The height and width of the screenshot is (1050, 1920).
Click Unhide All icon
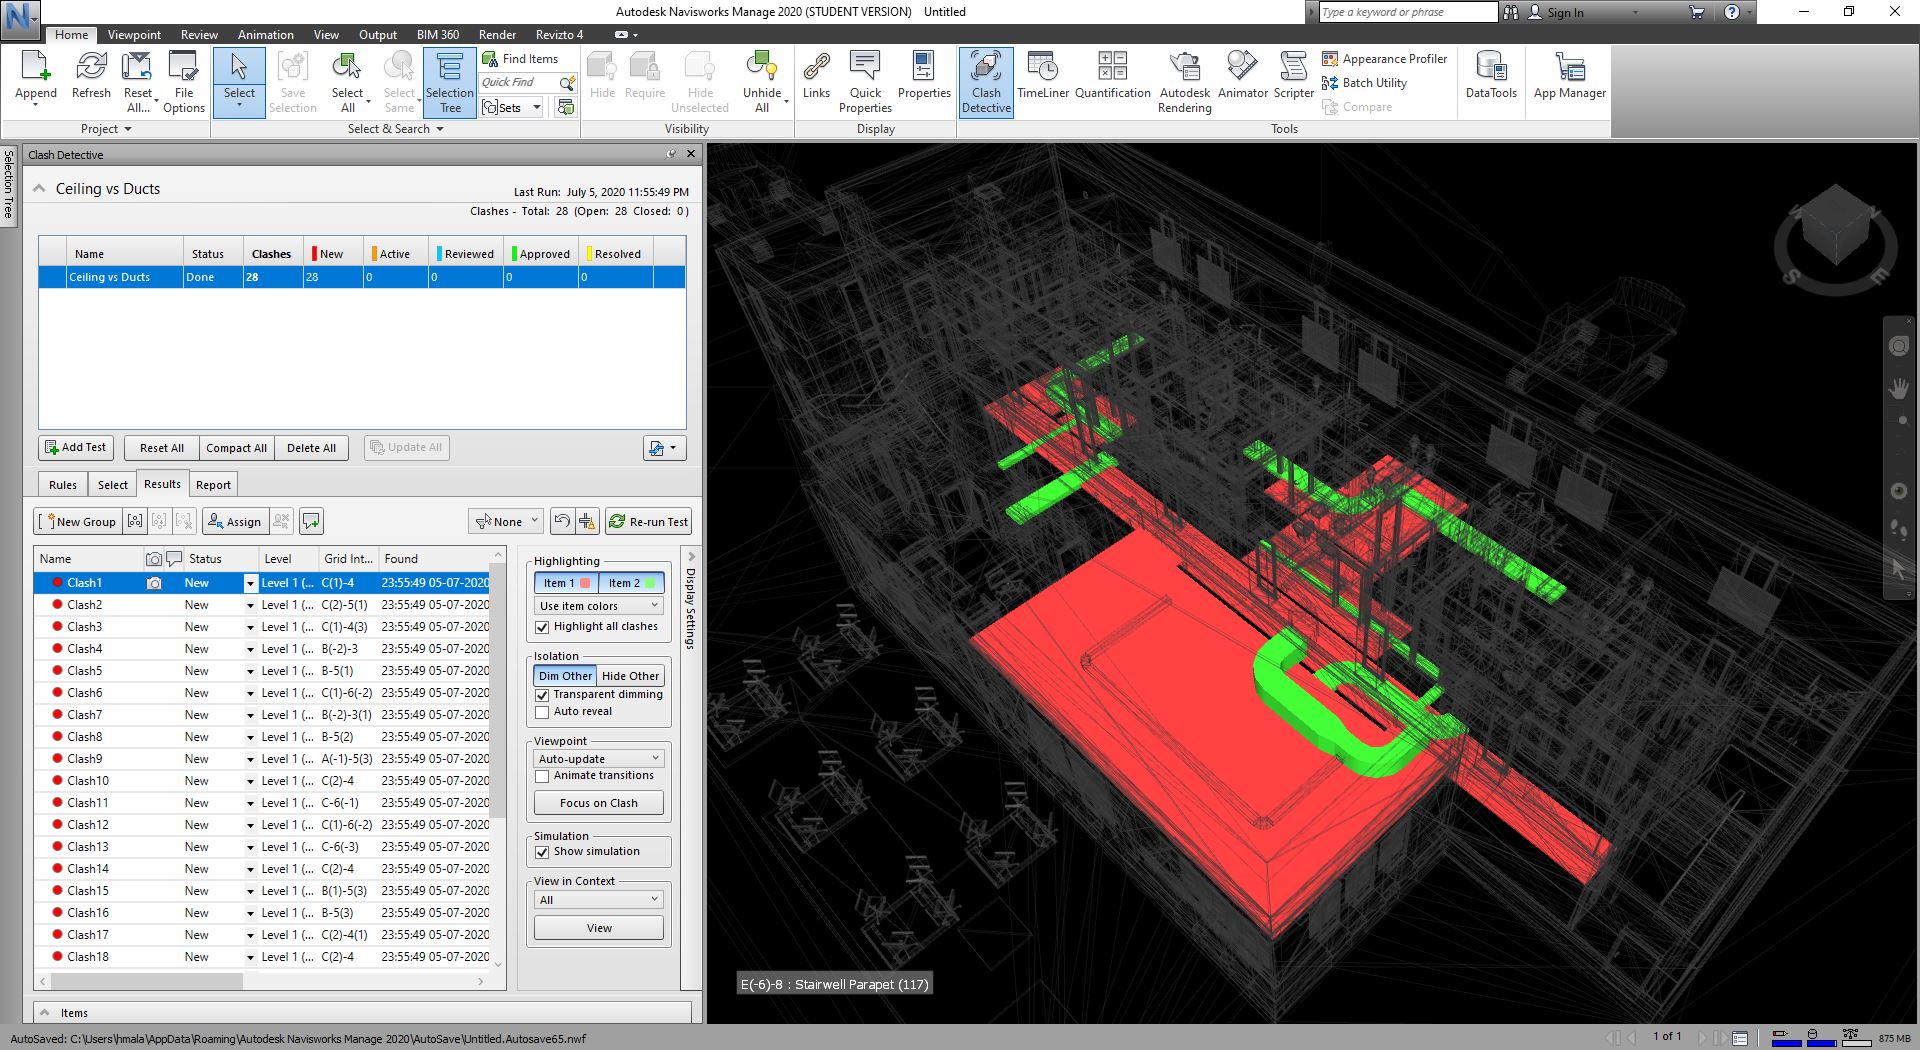(x=762, y=81)
